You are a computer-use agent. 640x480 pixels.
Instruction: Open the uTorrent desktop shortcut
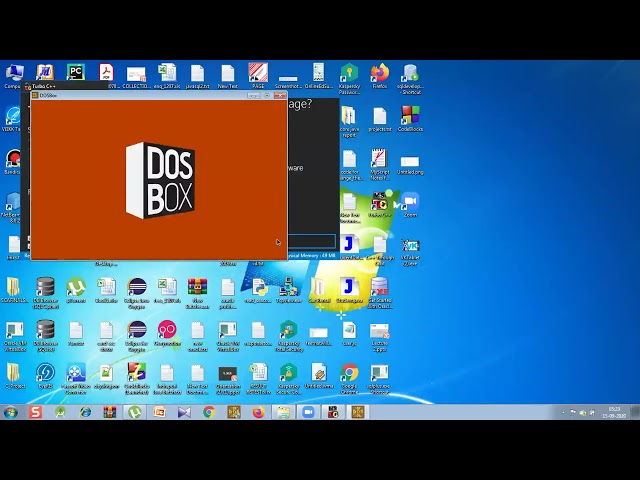pyautogui.click(x=76, y=290)
